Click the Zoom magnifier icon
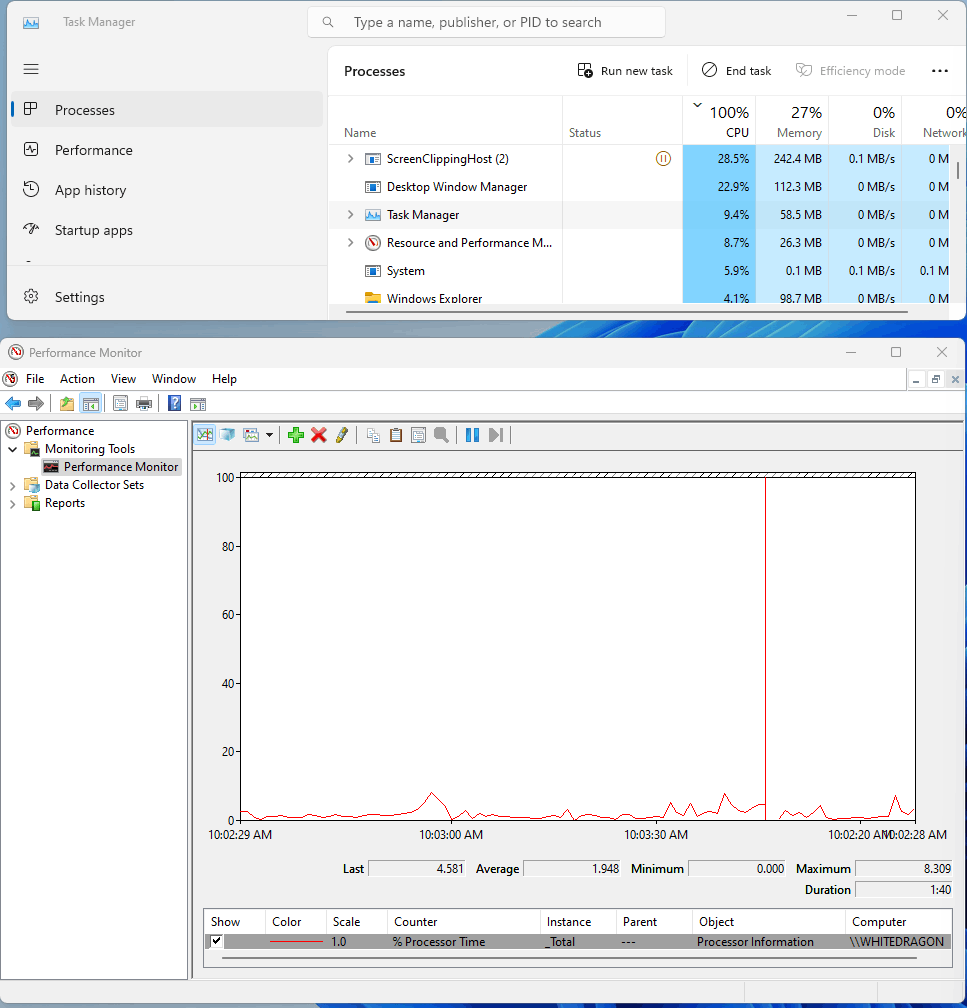 [x=442, y=435]
